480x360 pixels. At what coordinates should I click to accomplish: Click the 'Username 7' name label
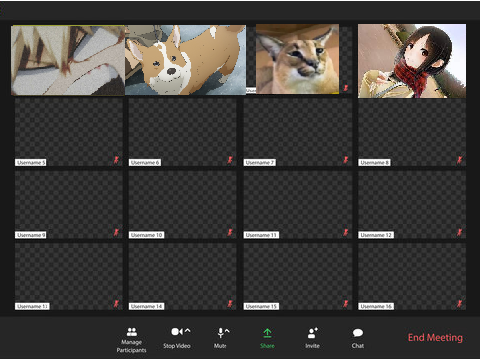tap(260, 163)
